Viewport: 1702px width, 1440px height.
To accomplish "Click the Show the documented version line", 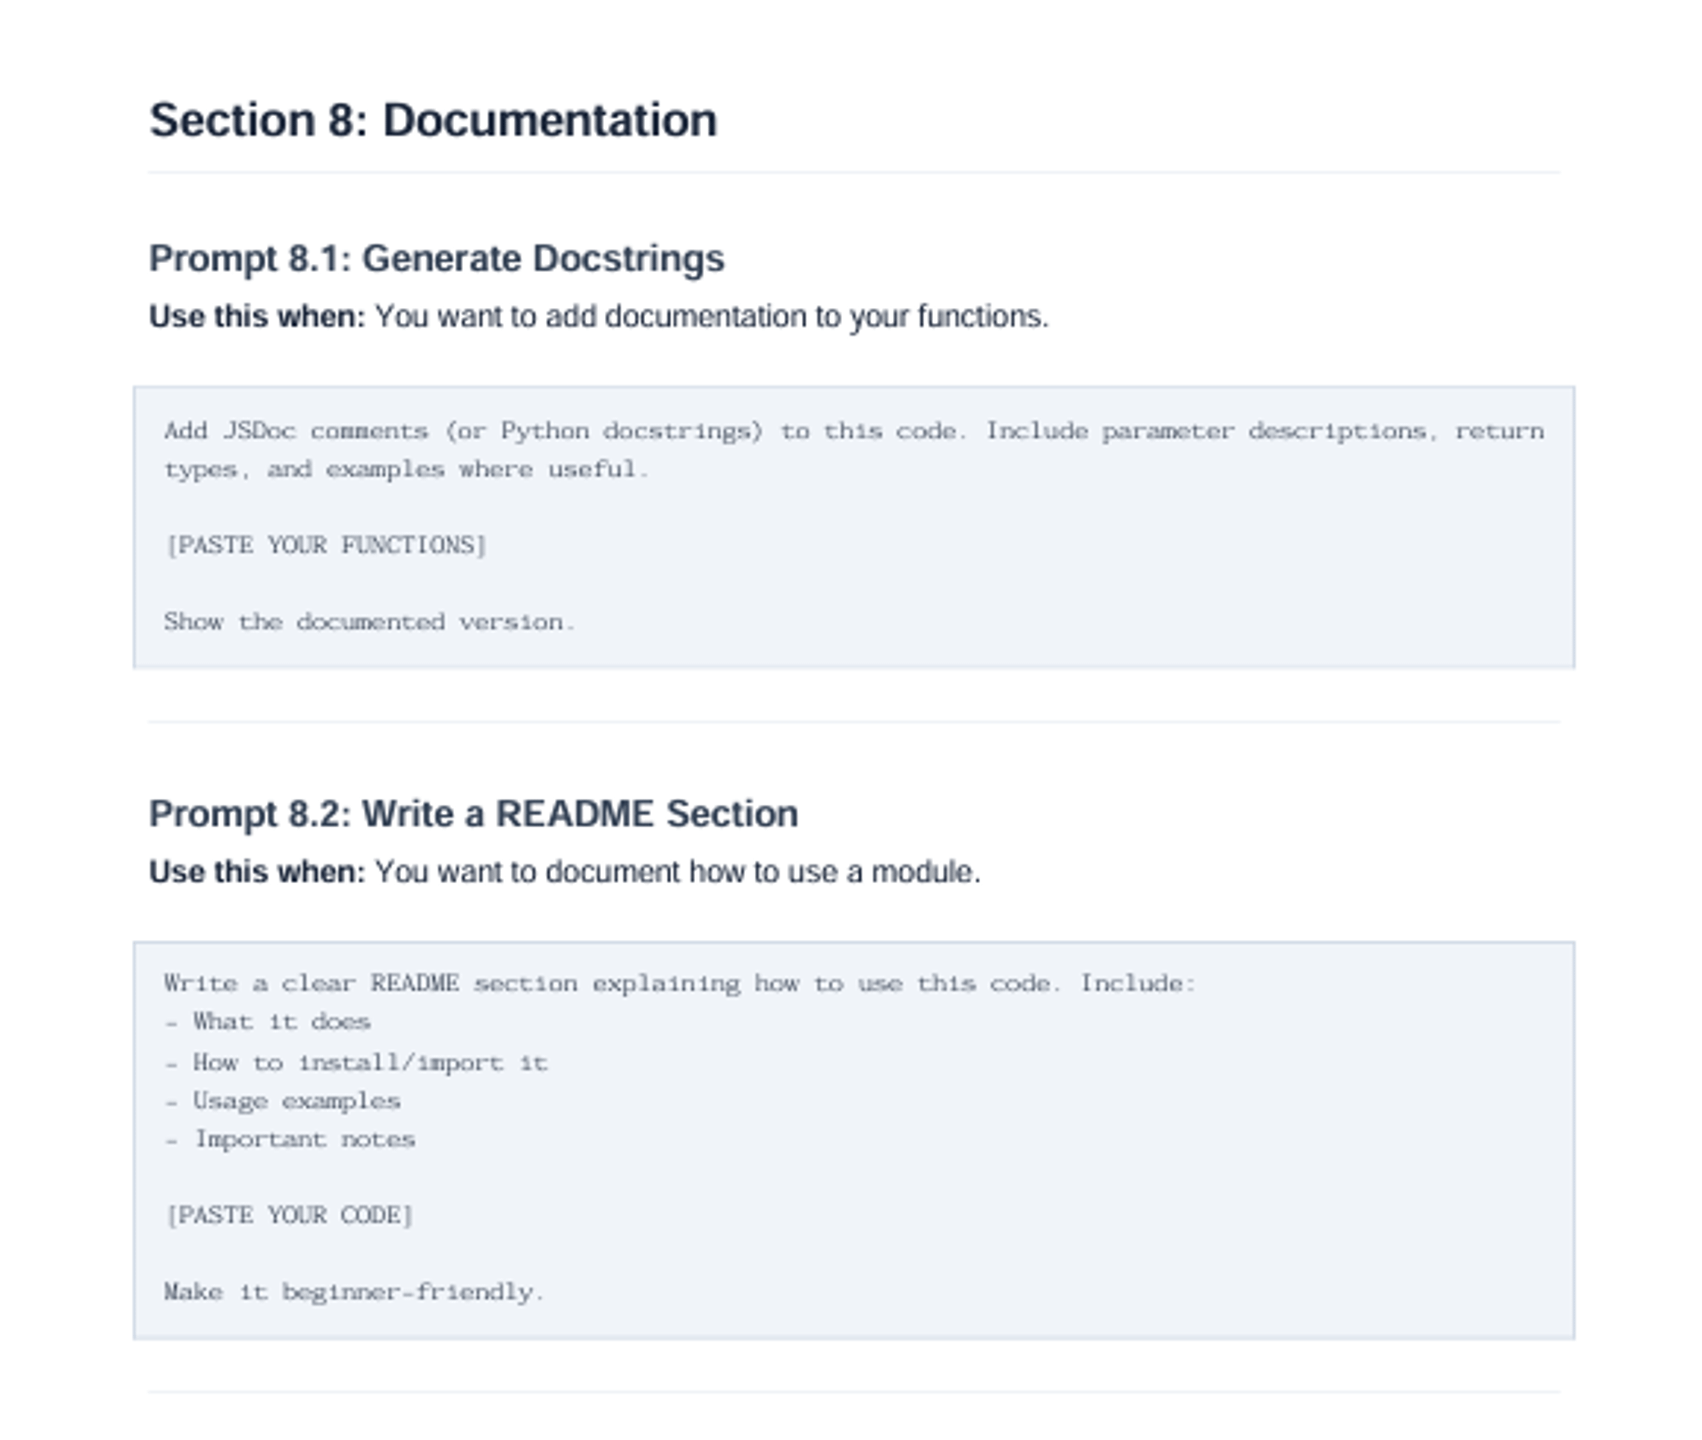I will (370, 621).
